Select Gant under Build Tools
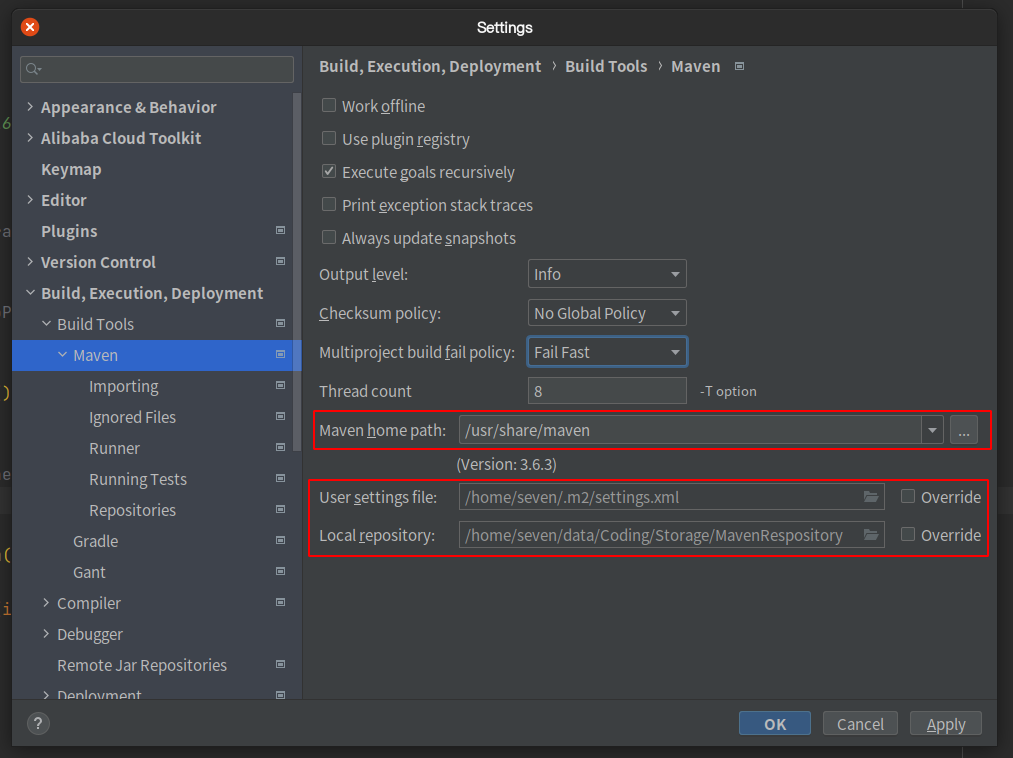Screen dimensions: 1013x758 click(x=89, y=573)
